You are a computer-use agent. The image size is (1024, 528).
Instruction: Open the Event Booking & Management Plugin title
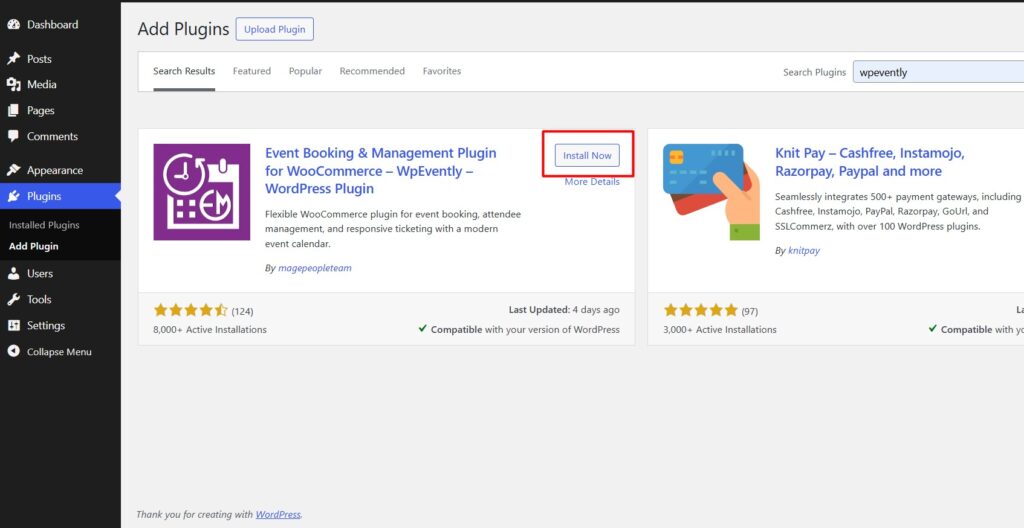tap(381, 171)
